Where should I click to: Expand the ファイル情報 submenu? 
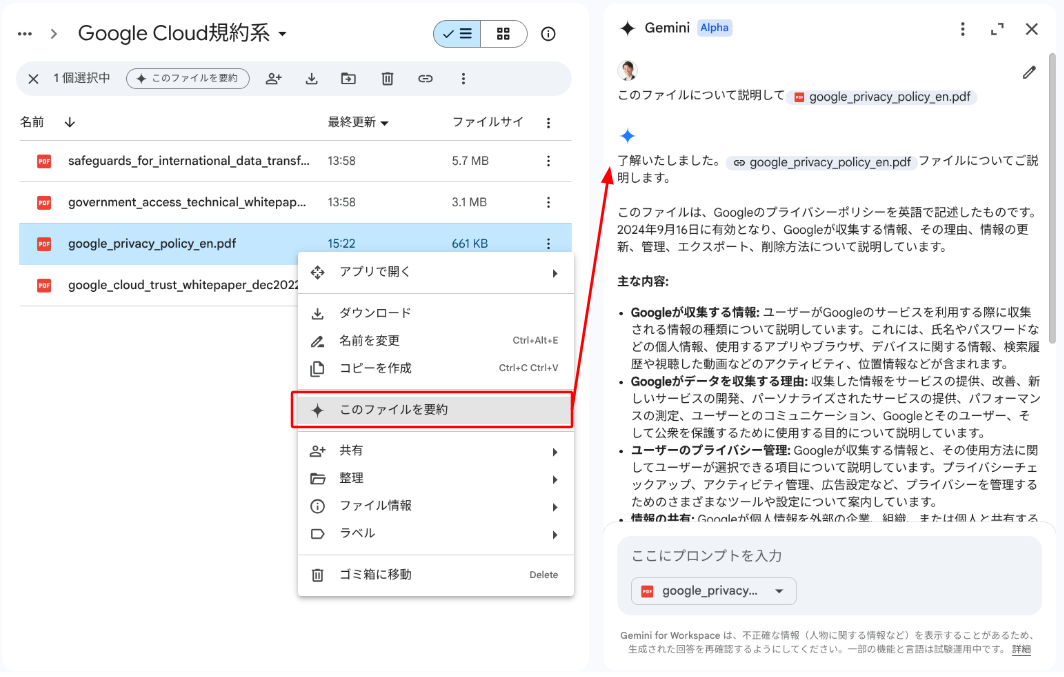436,505
